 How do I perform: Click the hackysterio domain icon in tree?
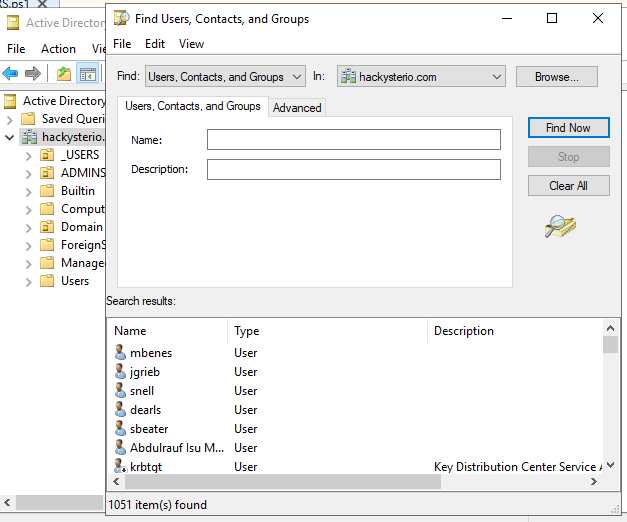click(29, 137)
